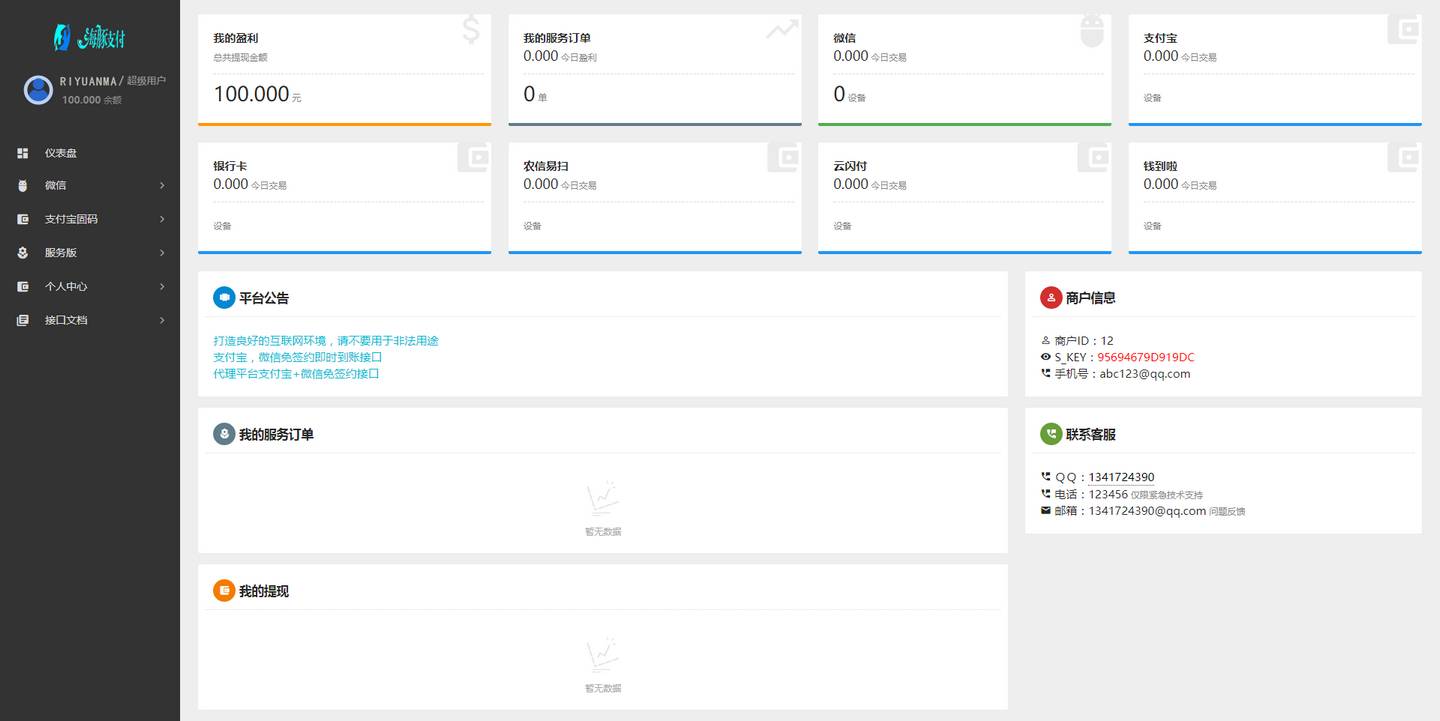
Task: Open the 个人中心 menu item
Action: coord(66,287)
